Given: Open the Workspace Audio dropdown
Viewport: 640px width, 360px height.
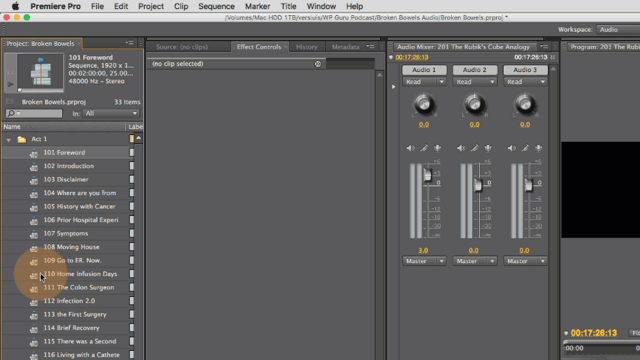Looking at the screenshot, I should [x=618, y=29].
